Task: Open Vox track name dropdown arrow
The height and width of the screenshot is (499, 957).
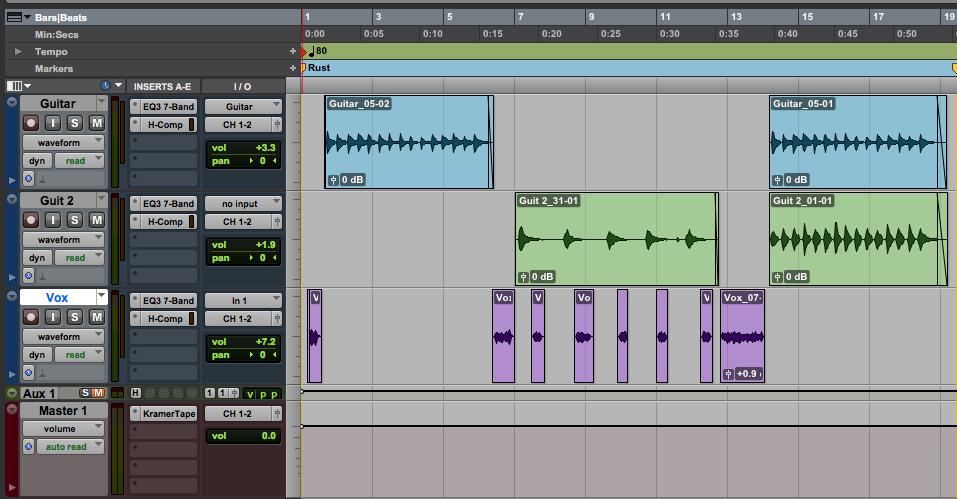Action: click(x=102, y=296)
